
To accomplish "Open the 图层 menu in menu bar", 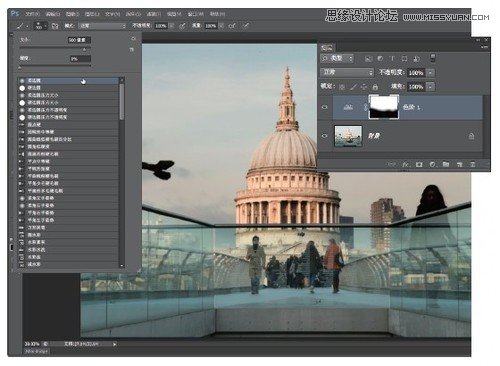I will tap(92, 14).
